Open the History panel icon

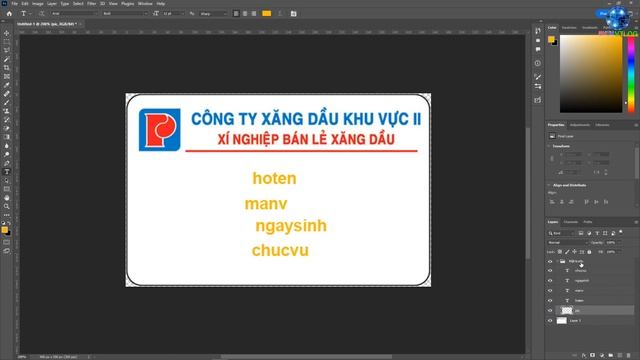[x=538, y=31]
